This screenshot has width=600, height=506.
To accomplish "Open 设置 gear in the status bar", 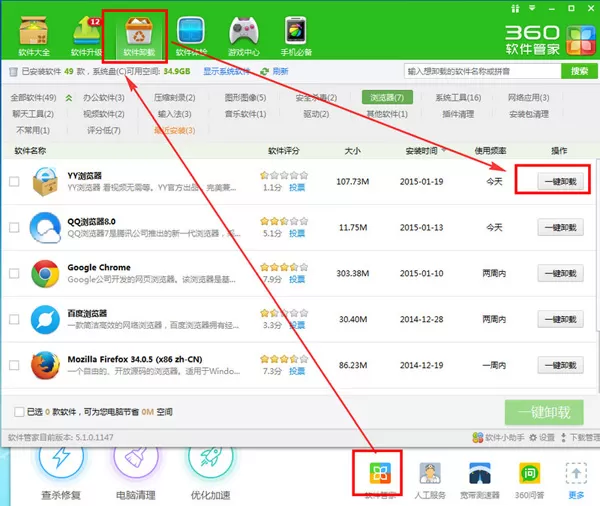I will [541, 437].
